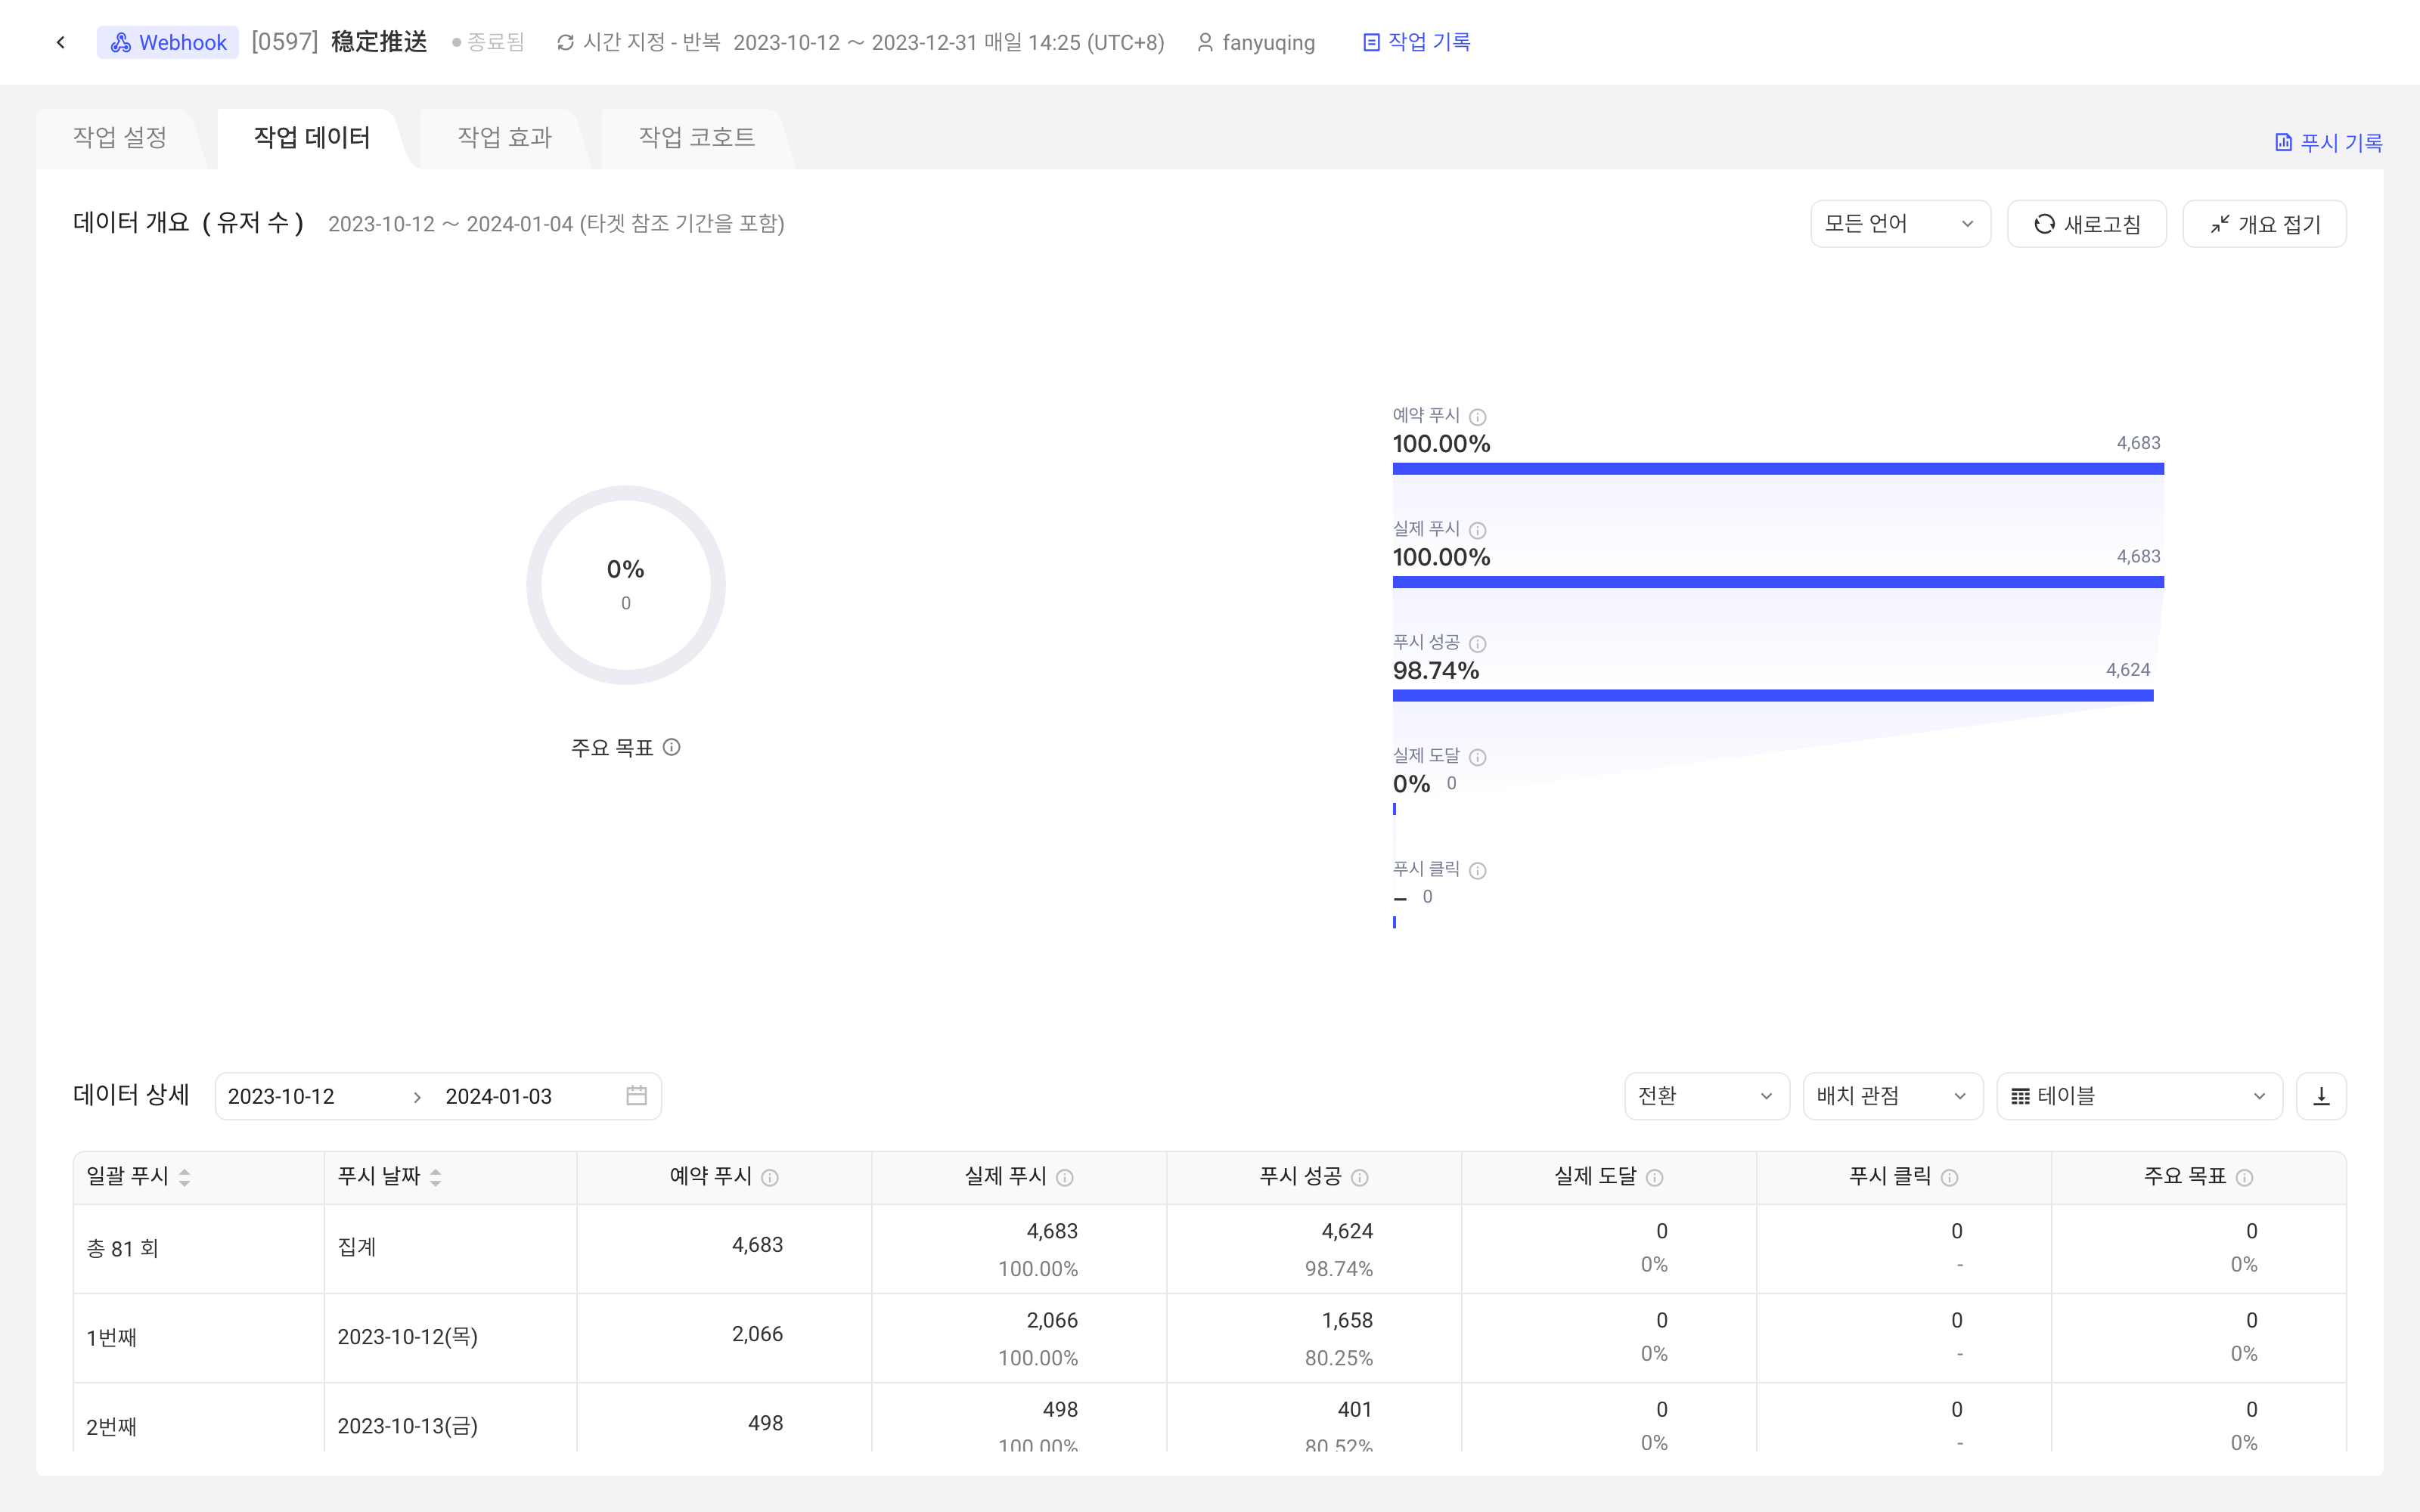Click info icon beside 예약 푸시 funnel label
The width and height of the screenshot is (2420, 1512).
1478,417
